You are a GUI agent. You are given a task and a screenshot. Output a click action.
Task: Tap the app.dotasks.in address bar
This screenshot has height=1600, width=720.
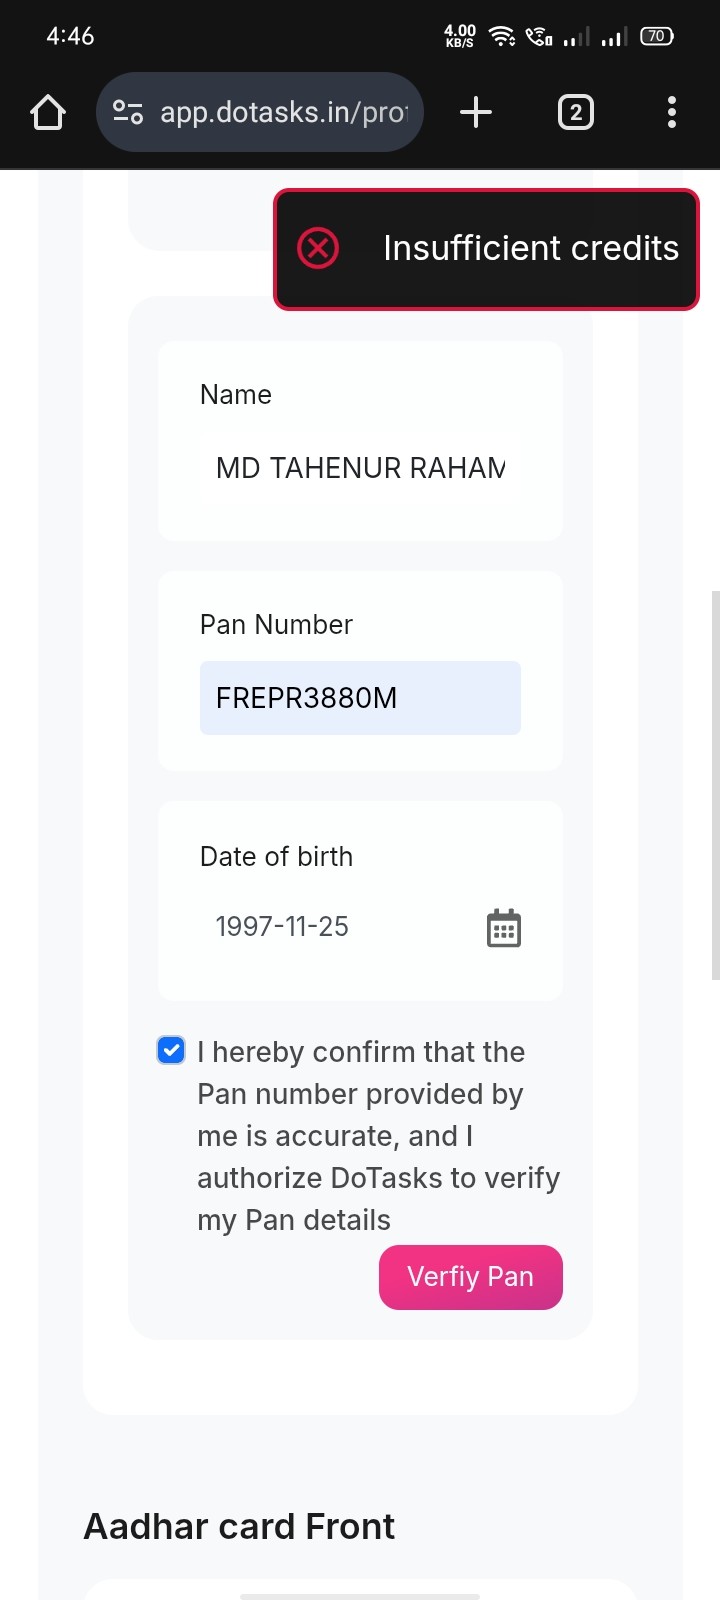tap(284, 112)
